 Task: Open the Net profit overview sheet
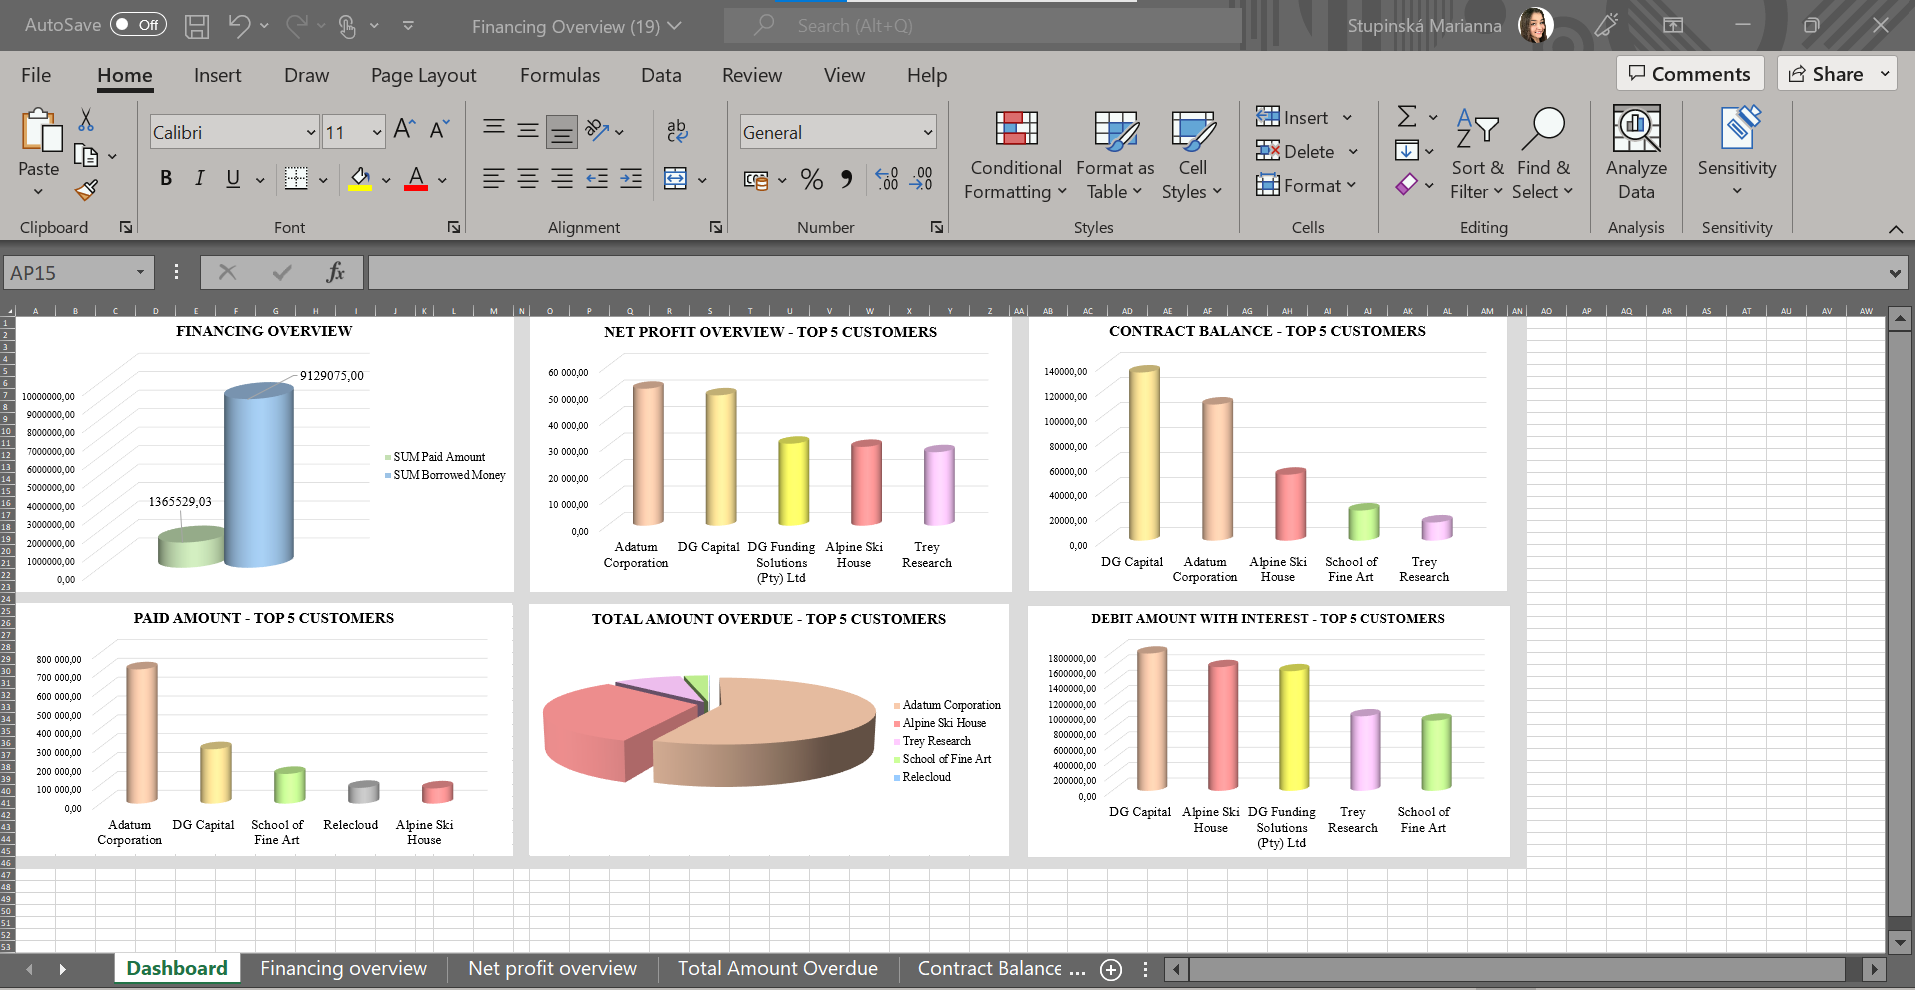pos(551,967)
